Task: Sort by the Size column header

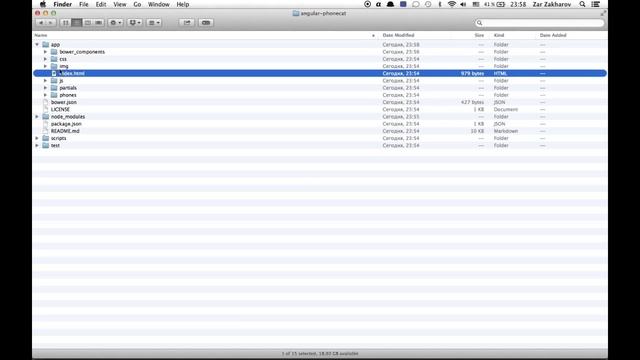Action: (x=479, y=36)
